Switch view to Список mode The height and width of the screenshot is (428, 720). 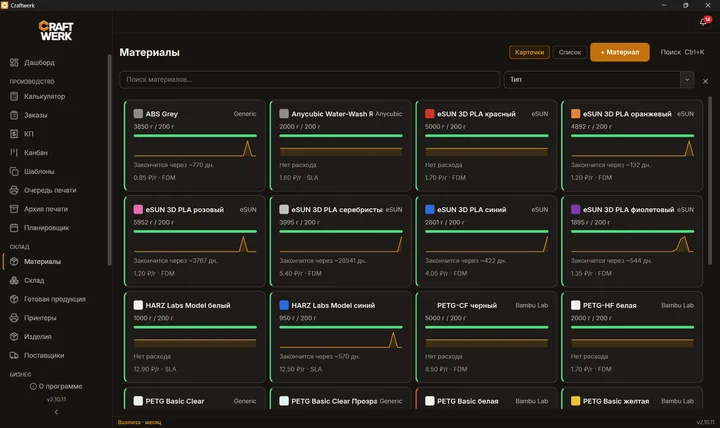[570, 52]
